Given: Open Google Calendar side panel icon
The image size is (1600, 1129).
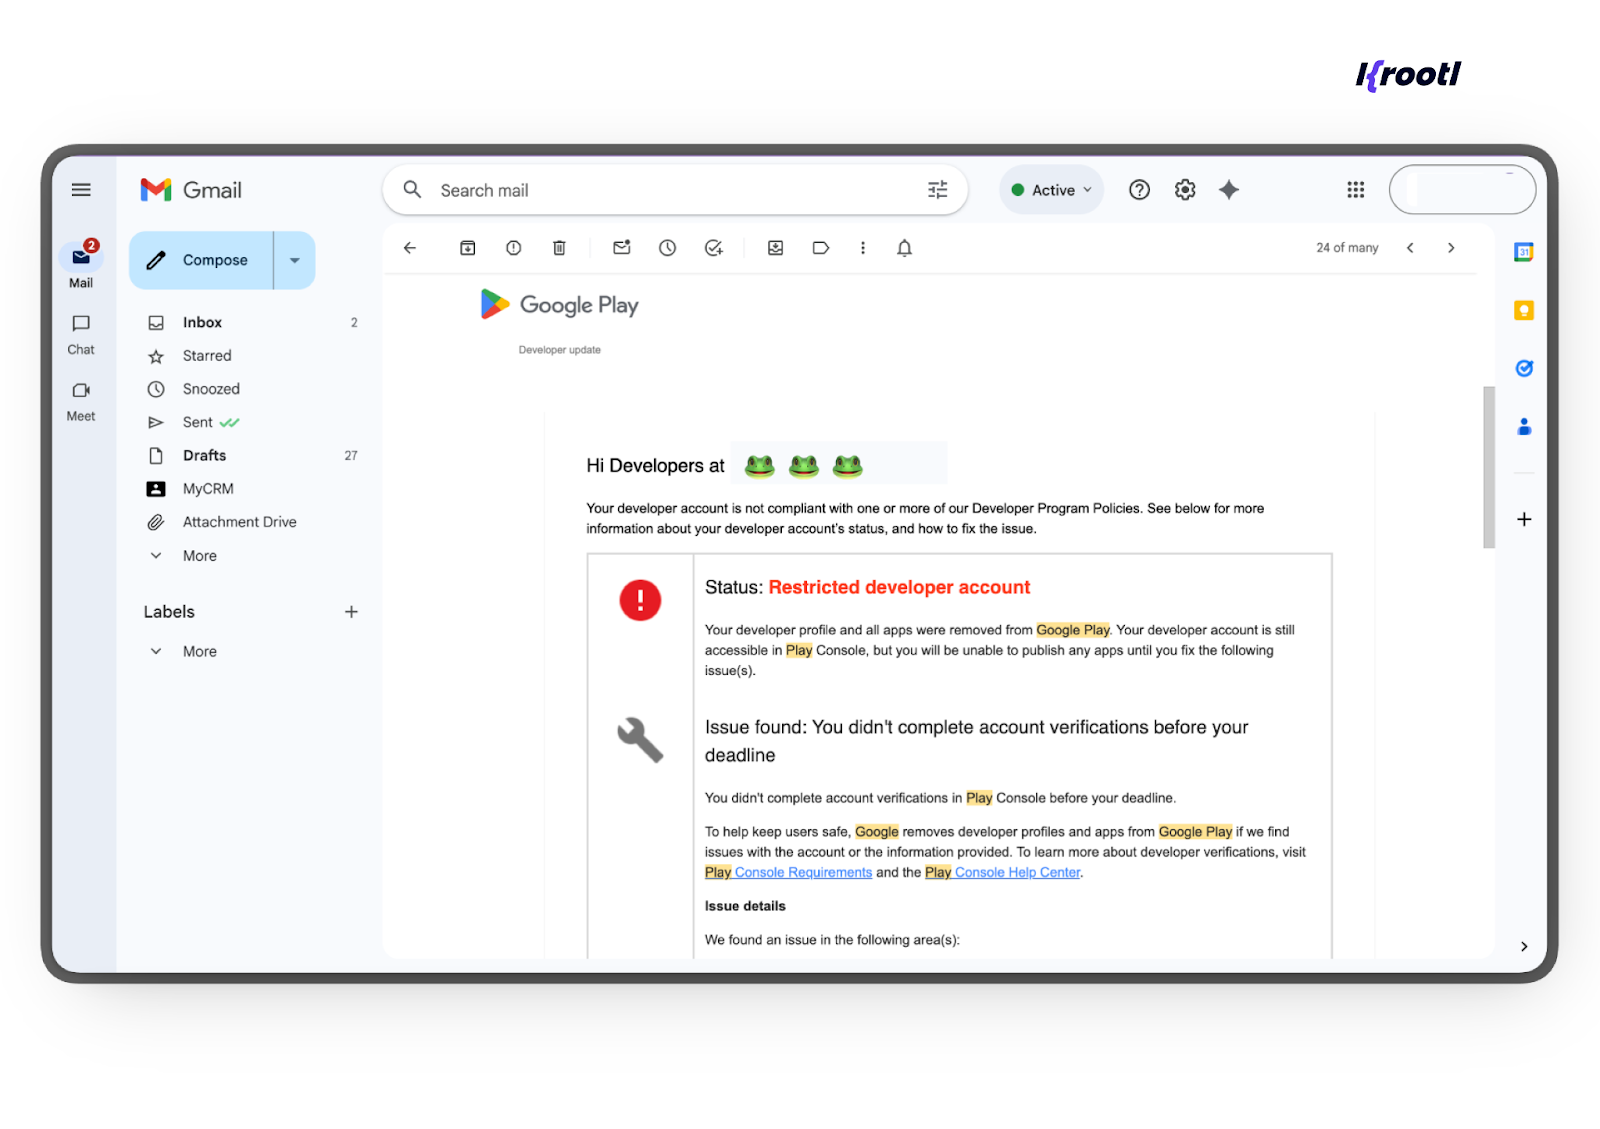Looking at the screenshot, I should 1523,252.
